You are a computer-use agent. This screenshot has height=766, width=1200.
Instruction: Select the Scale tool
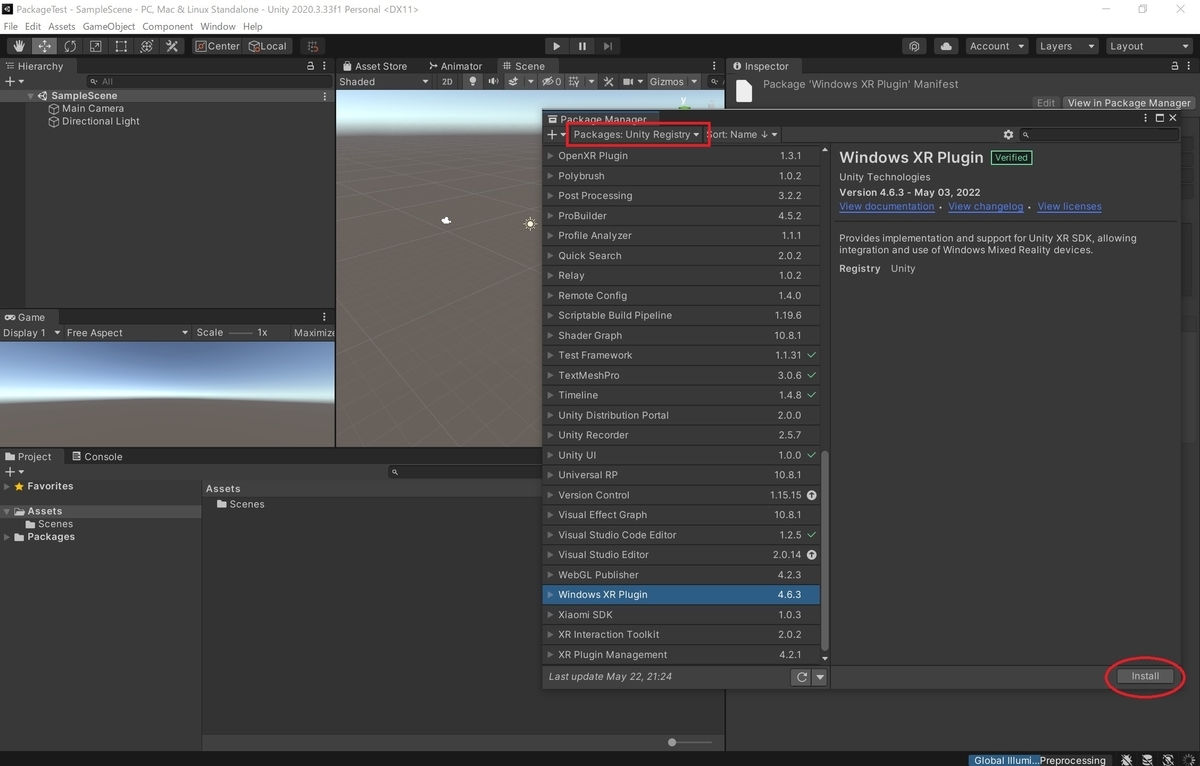(95, 46)
